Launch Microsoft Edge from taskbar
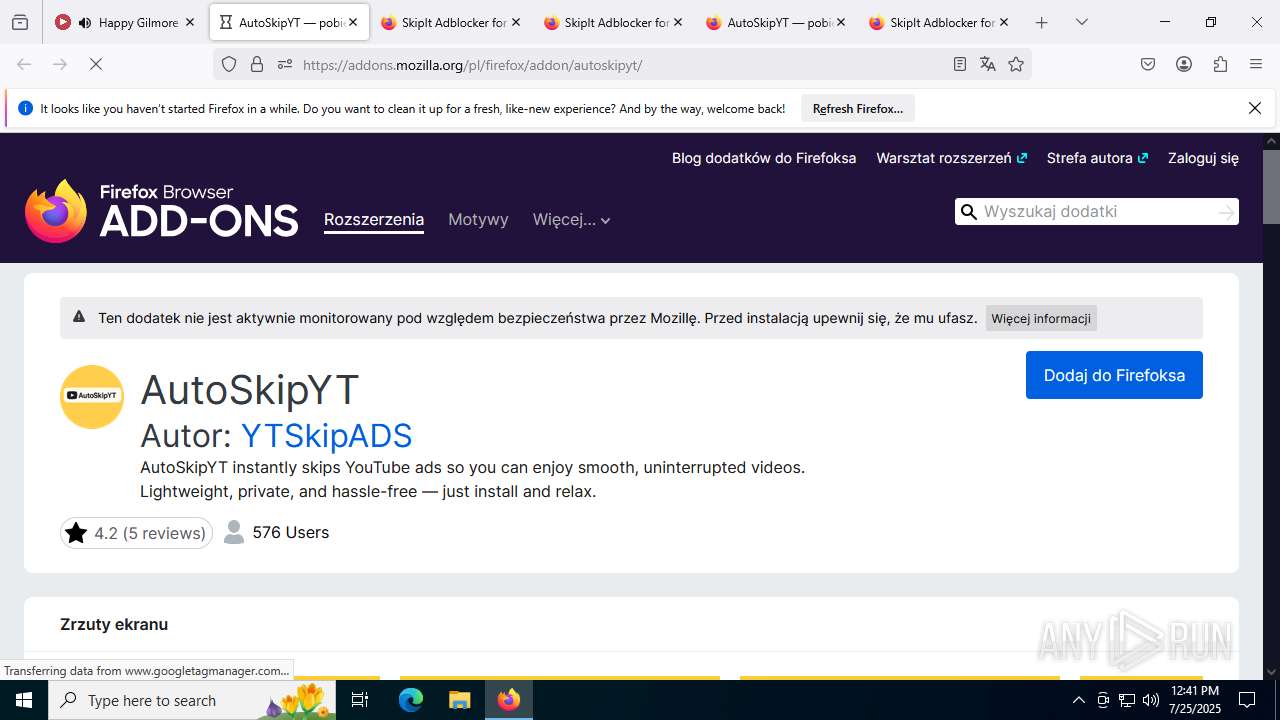The width and height of the screenshot is (1280, 720). (x=411, y=700)
